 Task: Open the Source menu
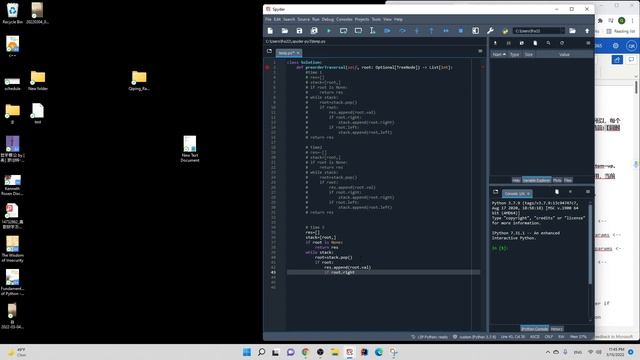pyautogui.click(x=303, y=19)
